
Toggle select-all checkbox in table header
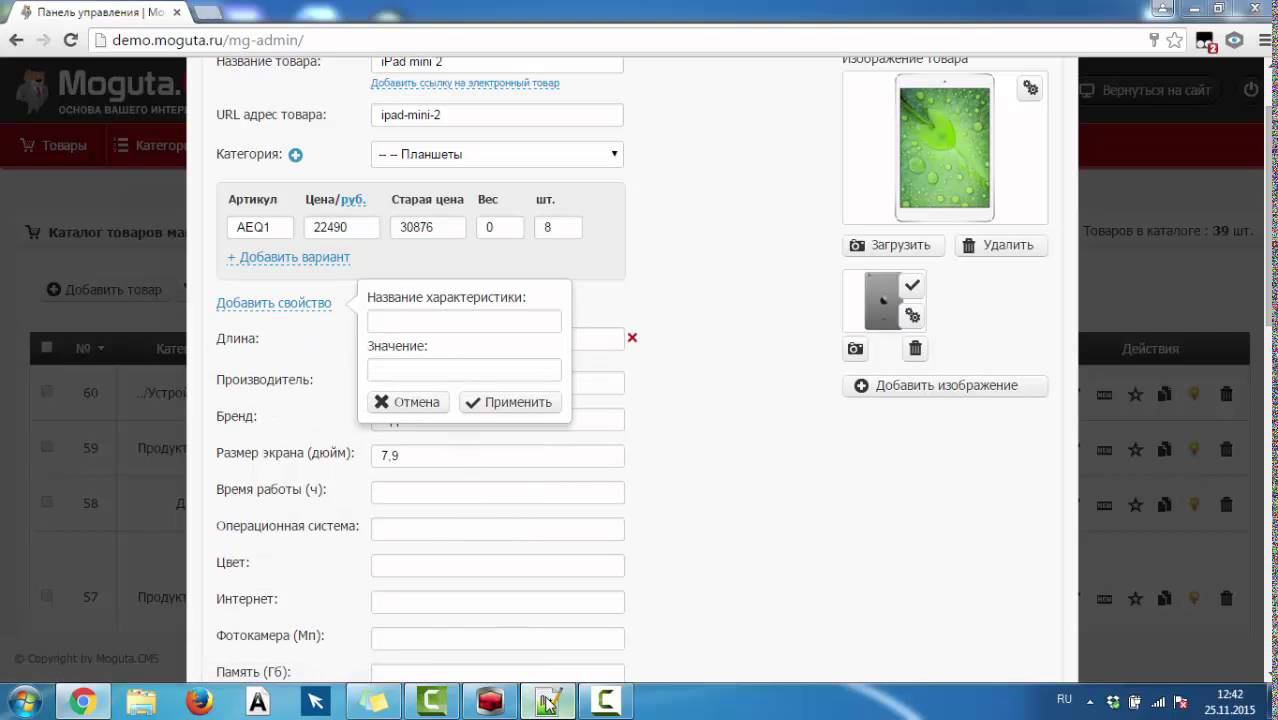pos(46,347)
